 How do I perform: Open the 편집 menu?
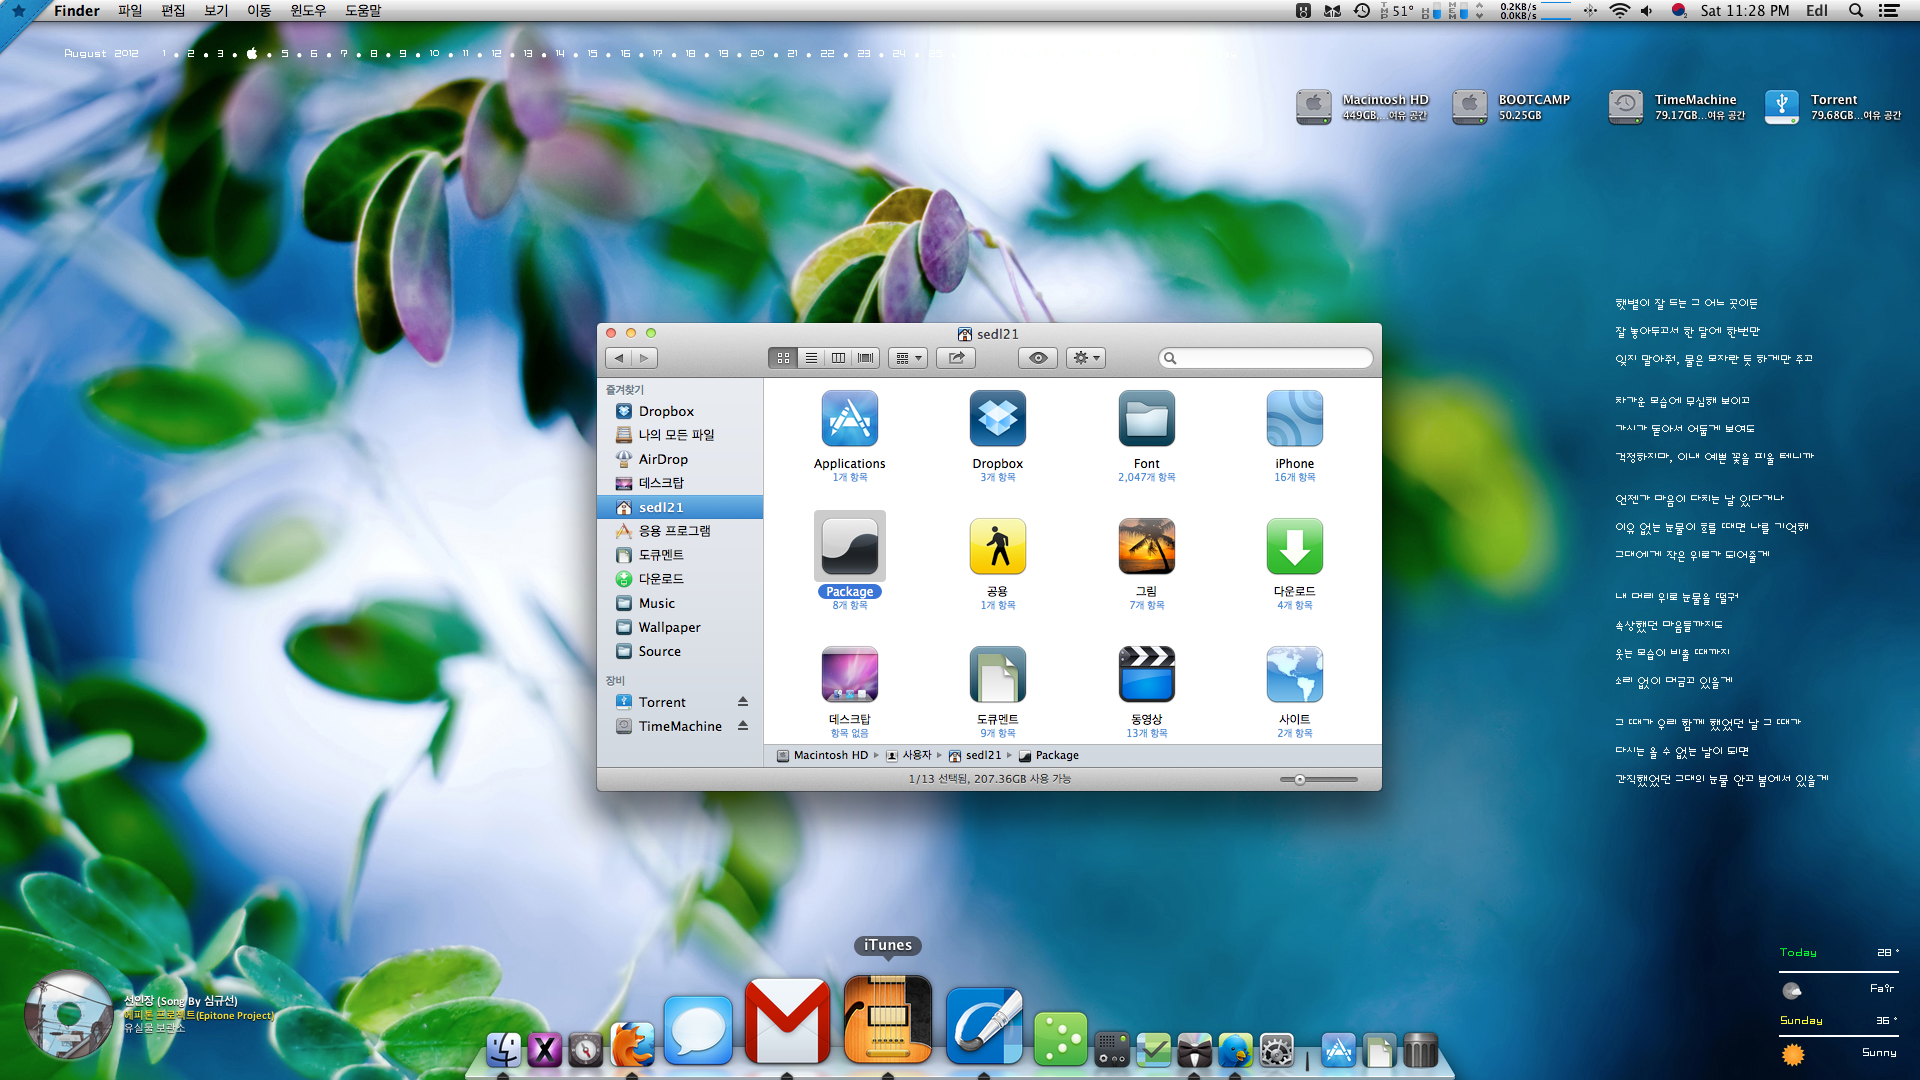tap(173, 11)
